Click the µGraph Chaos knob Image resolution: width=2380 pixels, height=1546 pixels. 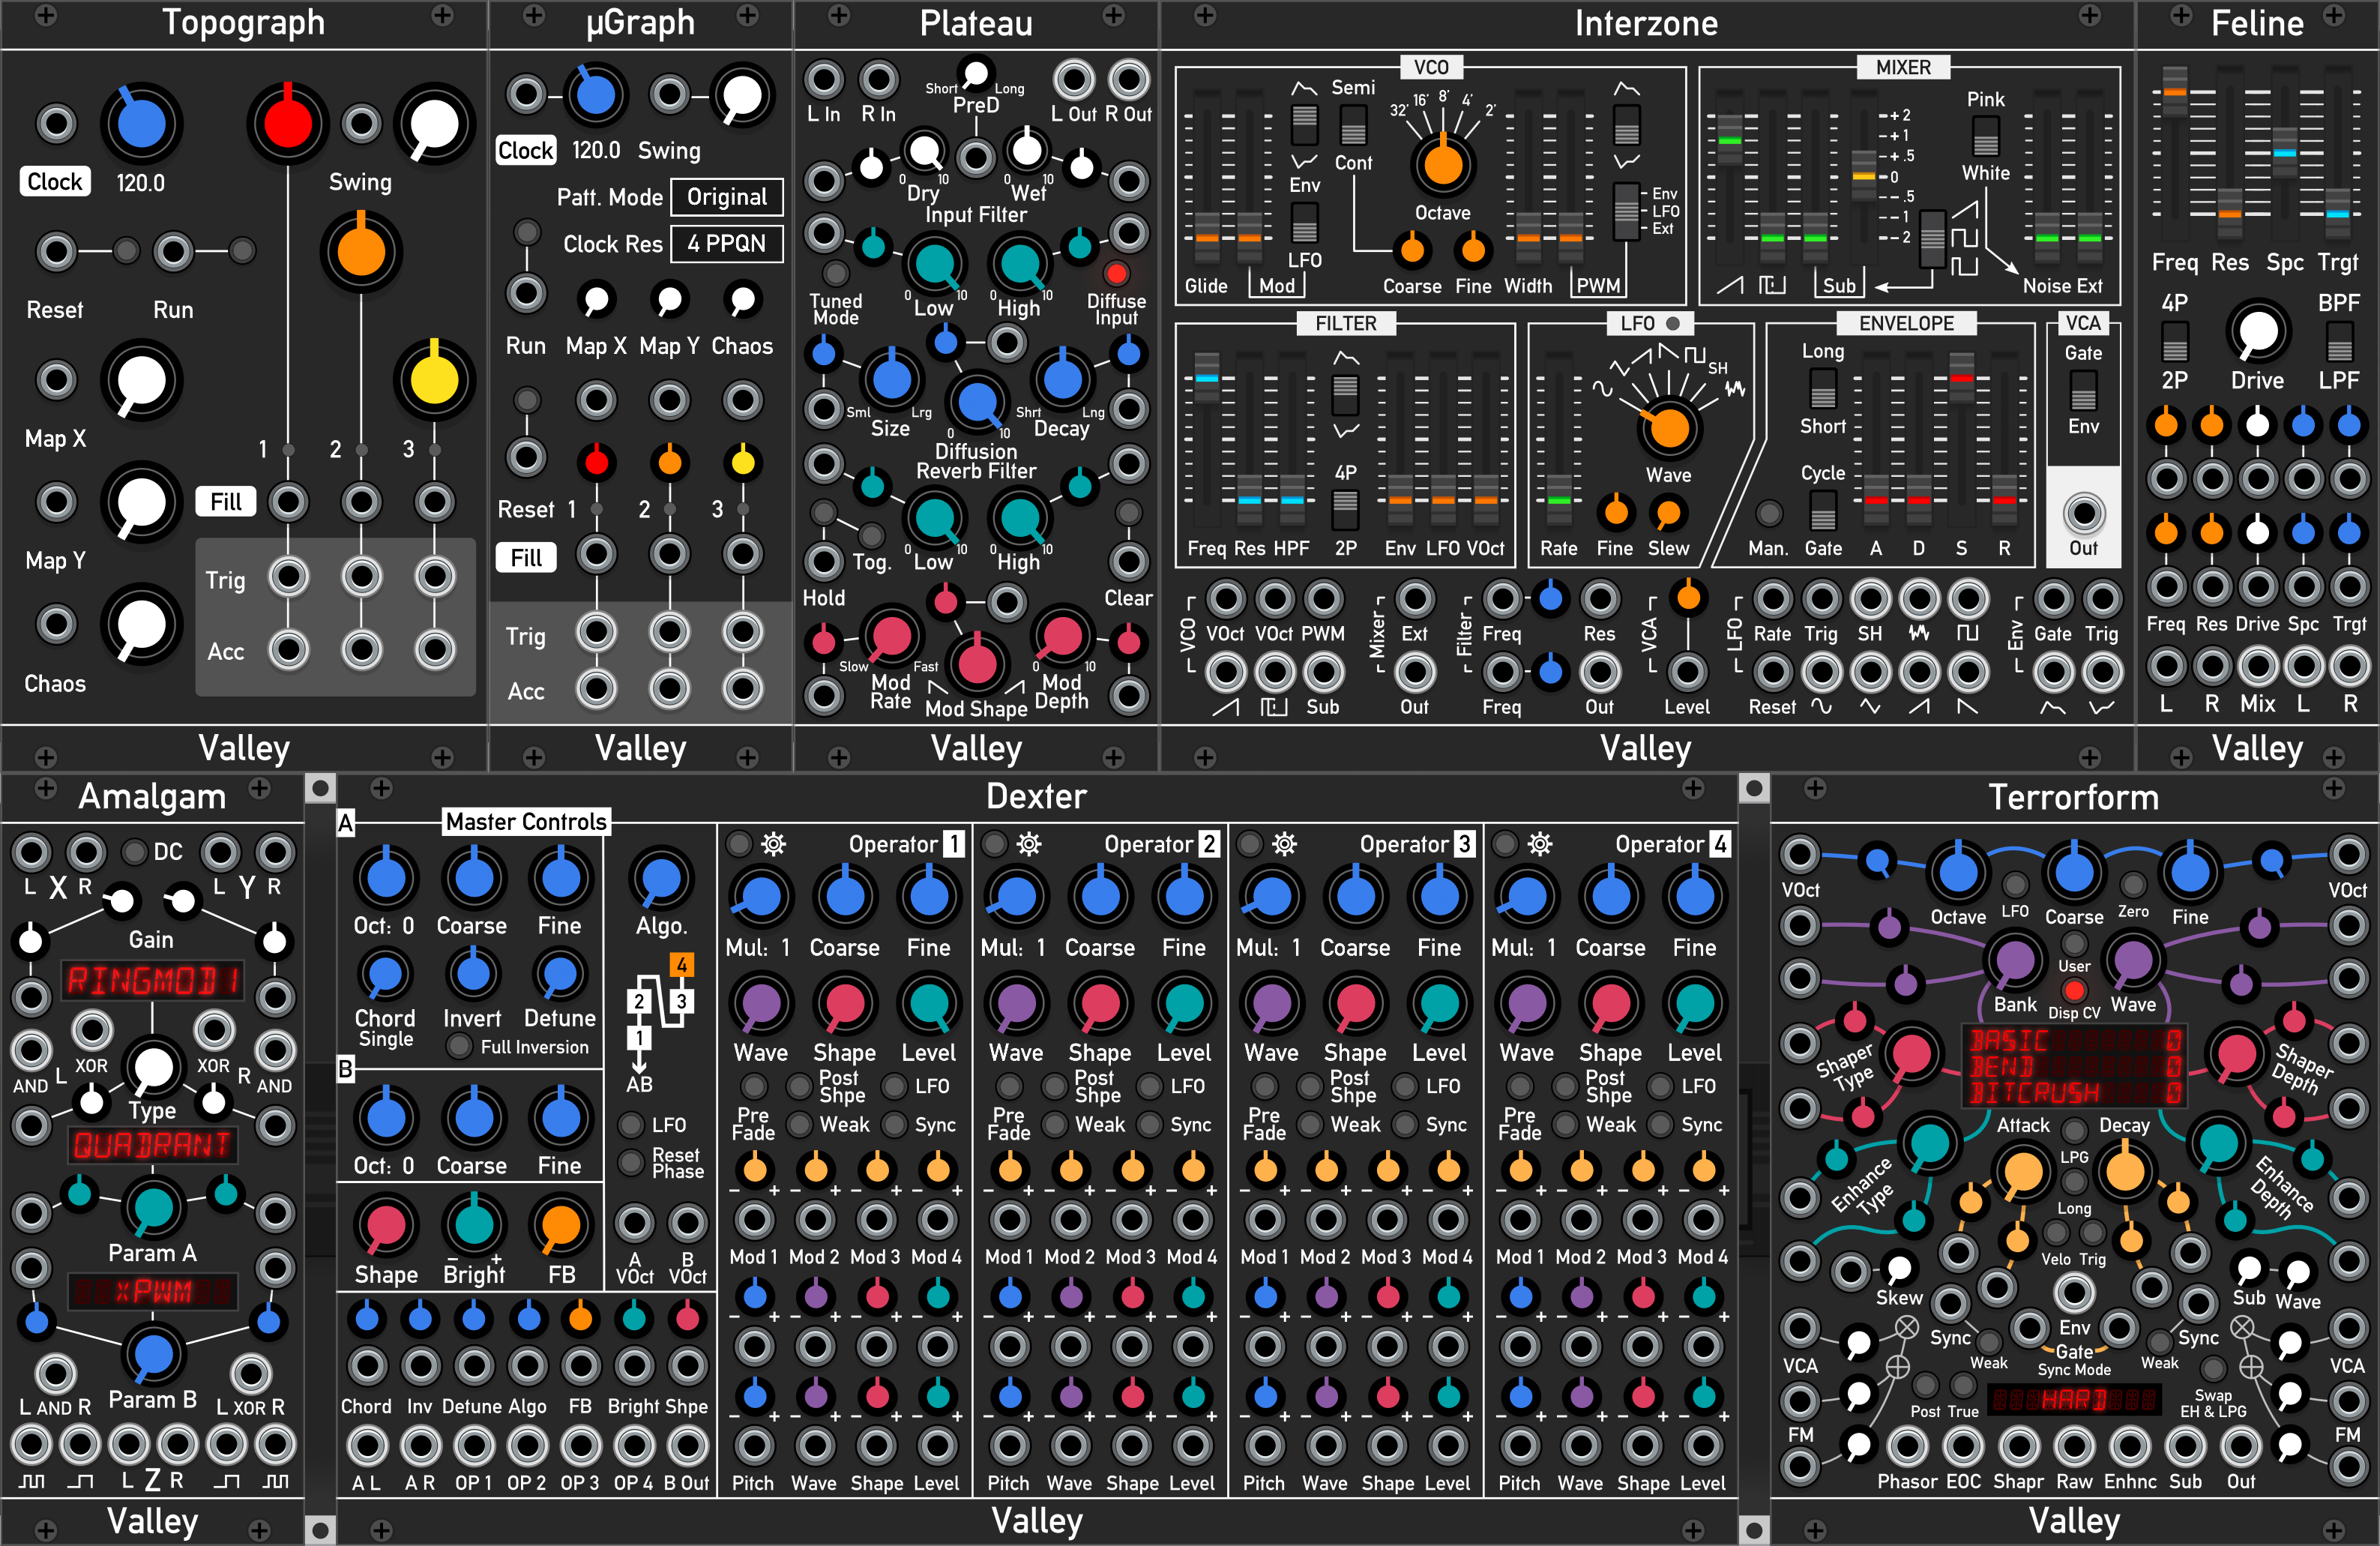pos(742,300)
